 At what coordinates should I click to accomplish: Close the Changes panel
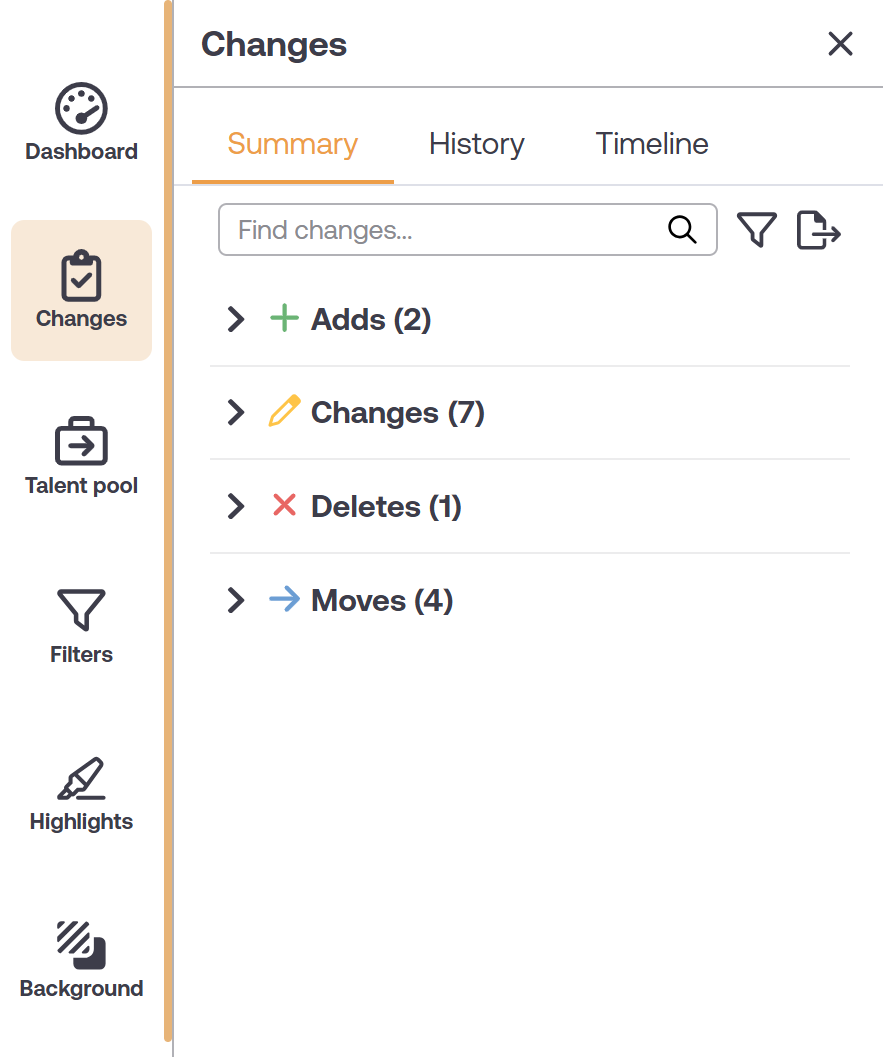coord(840,44)
